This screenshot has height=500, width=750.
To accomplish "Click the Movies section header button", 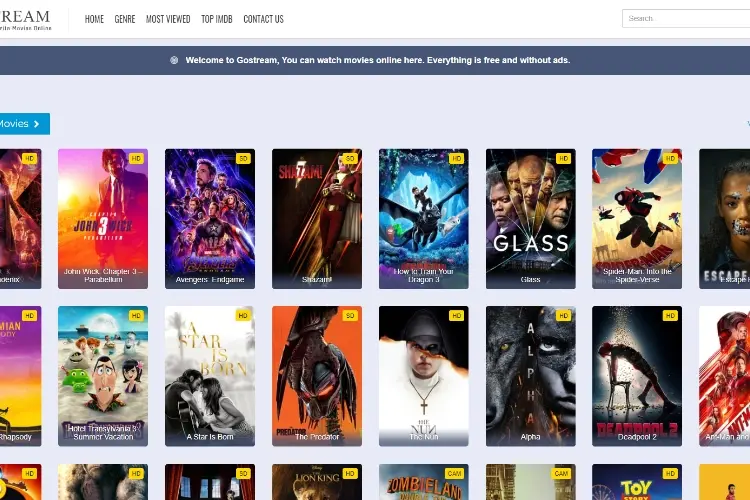I will (25, 124).
